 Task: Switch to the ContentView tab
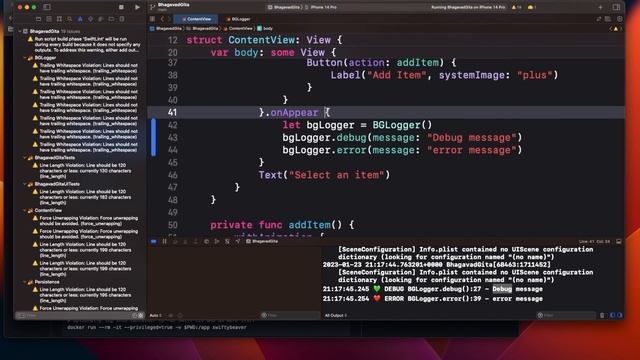point(196,19)
